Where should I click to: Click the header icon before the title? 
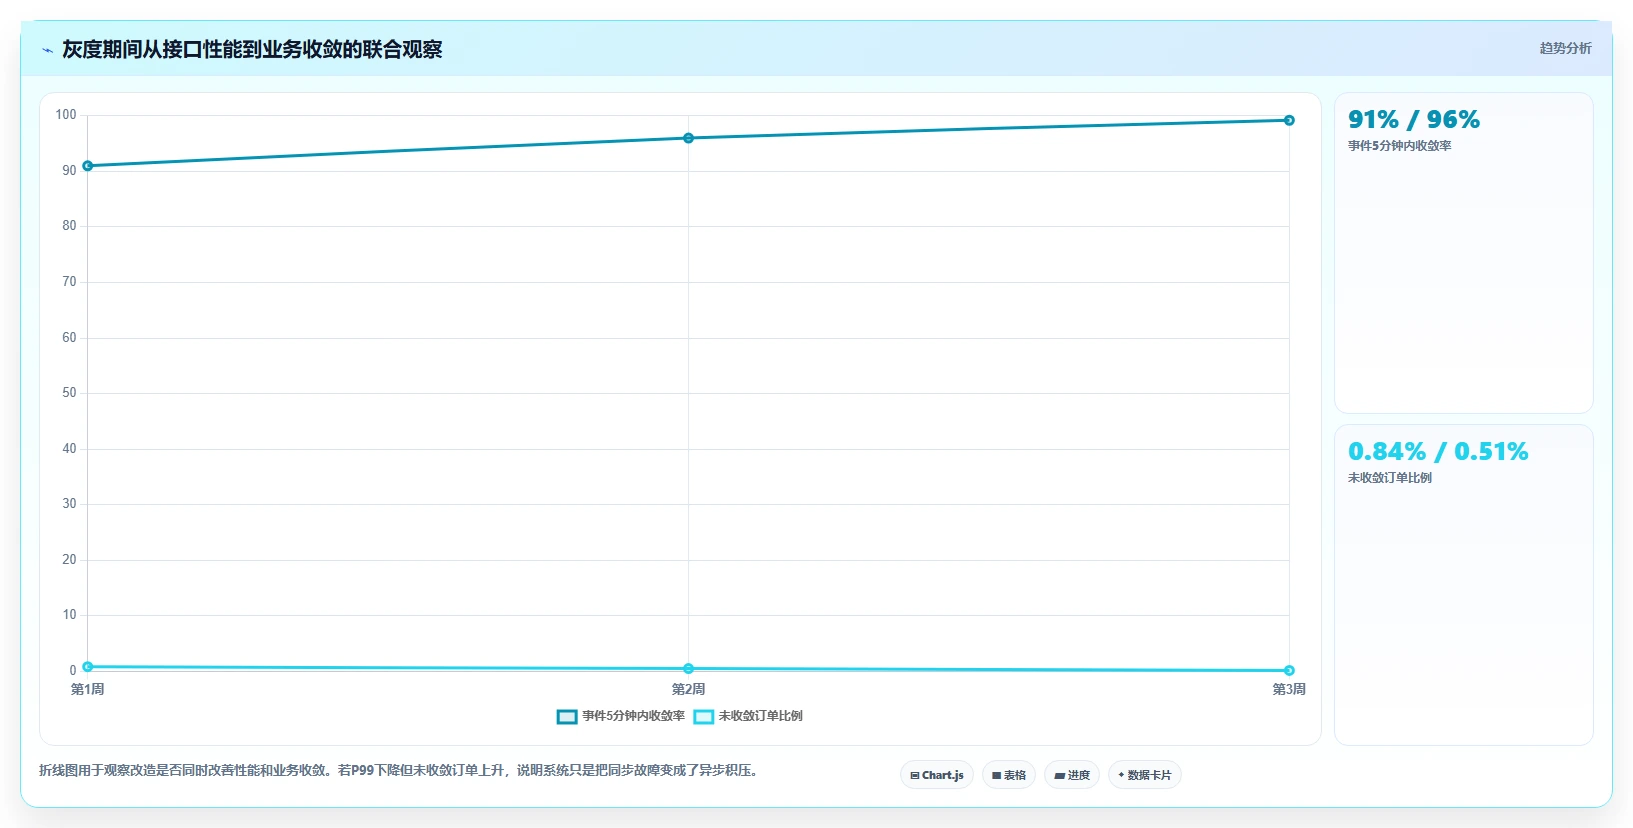(47, 50)
